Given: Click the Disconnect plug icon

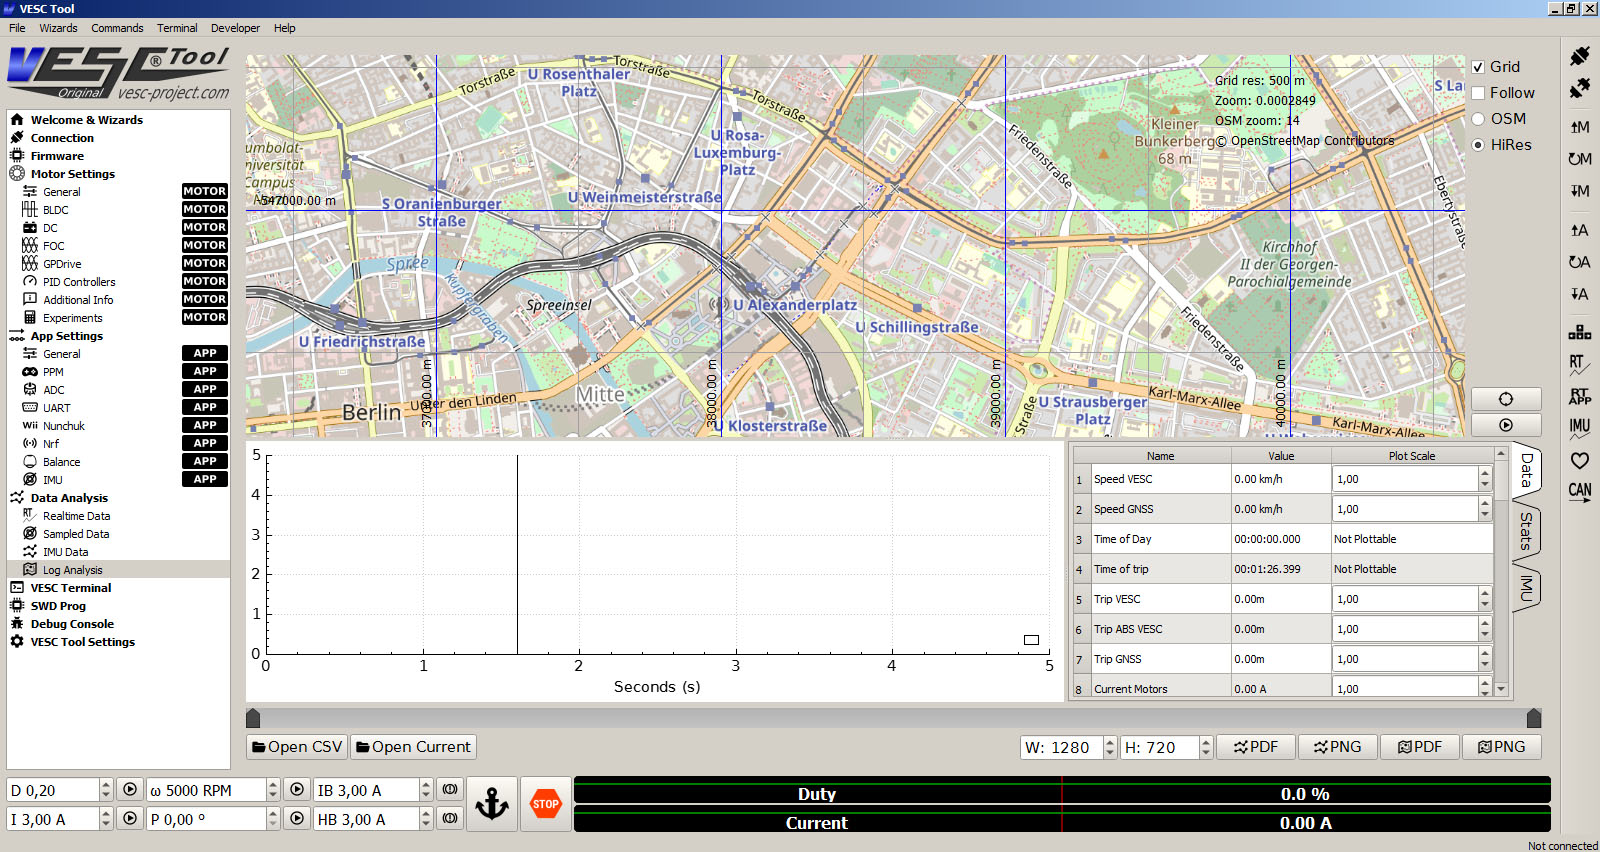Looking at the screenshot, I should 1580,89.
